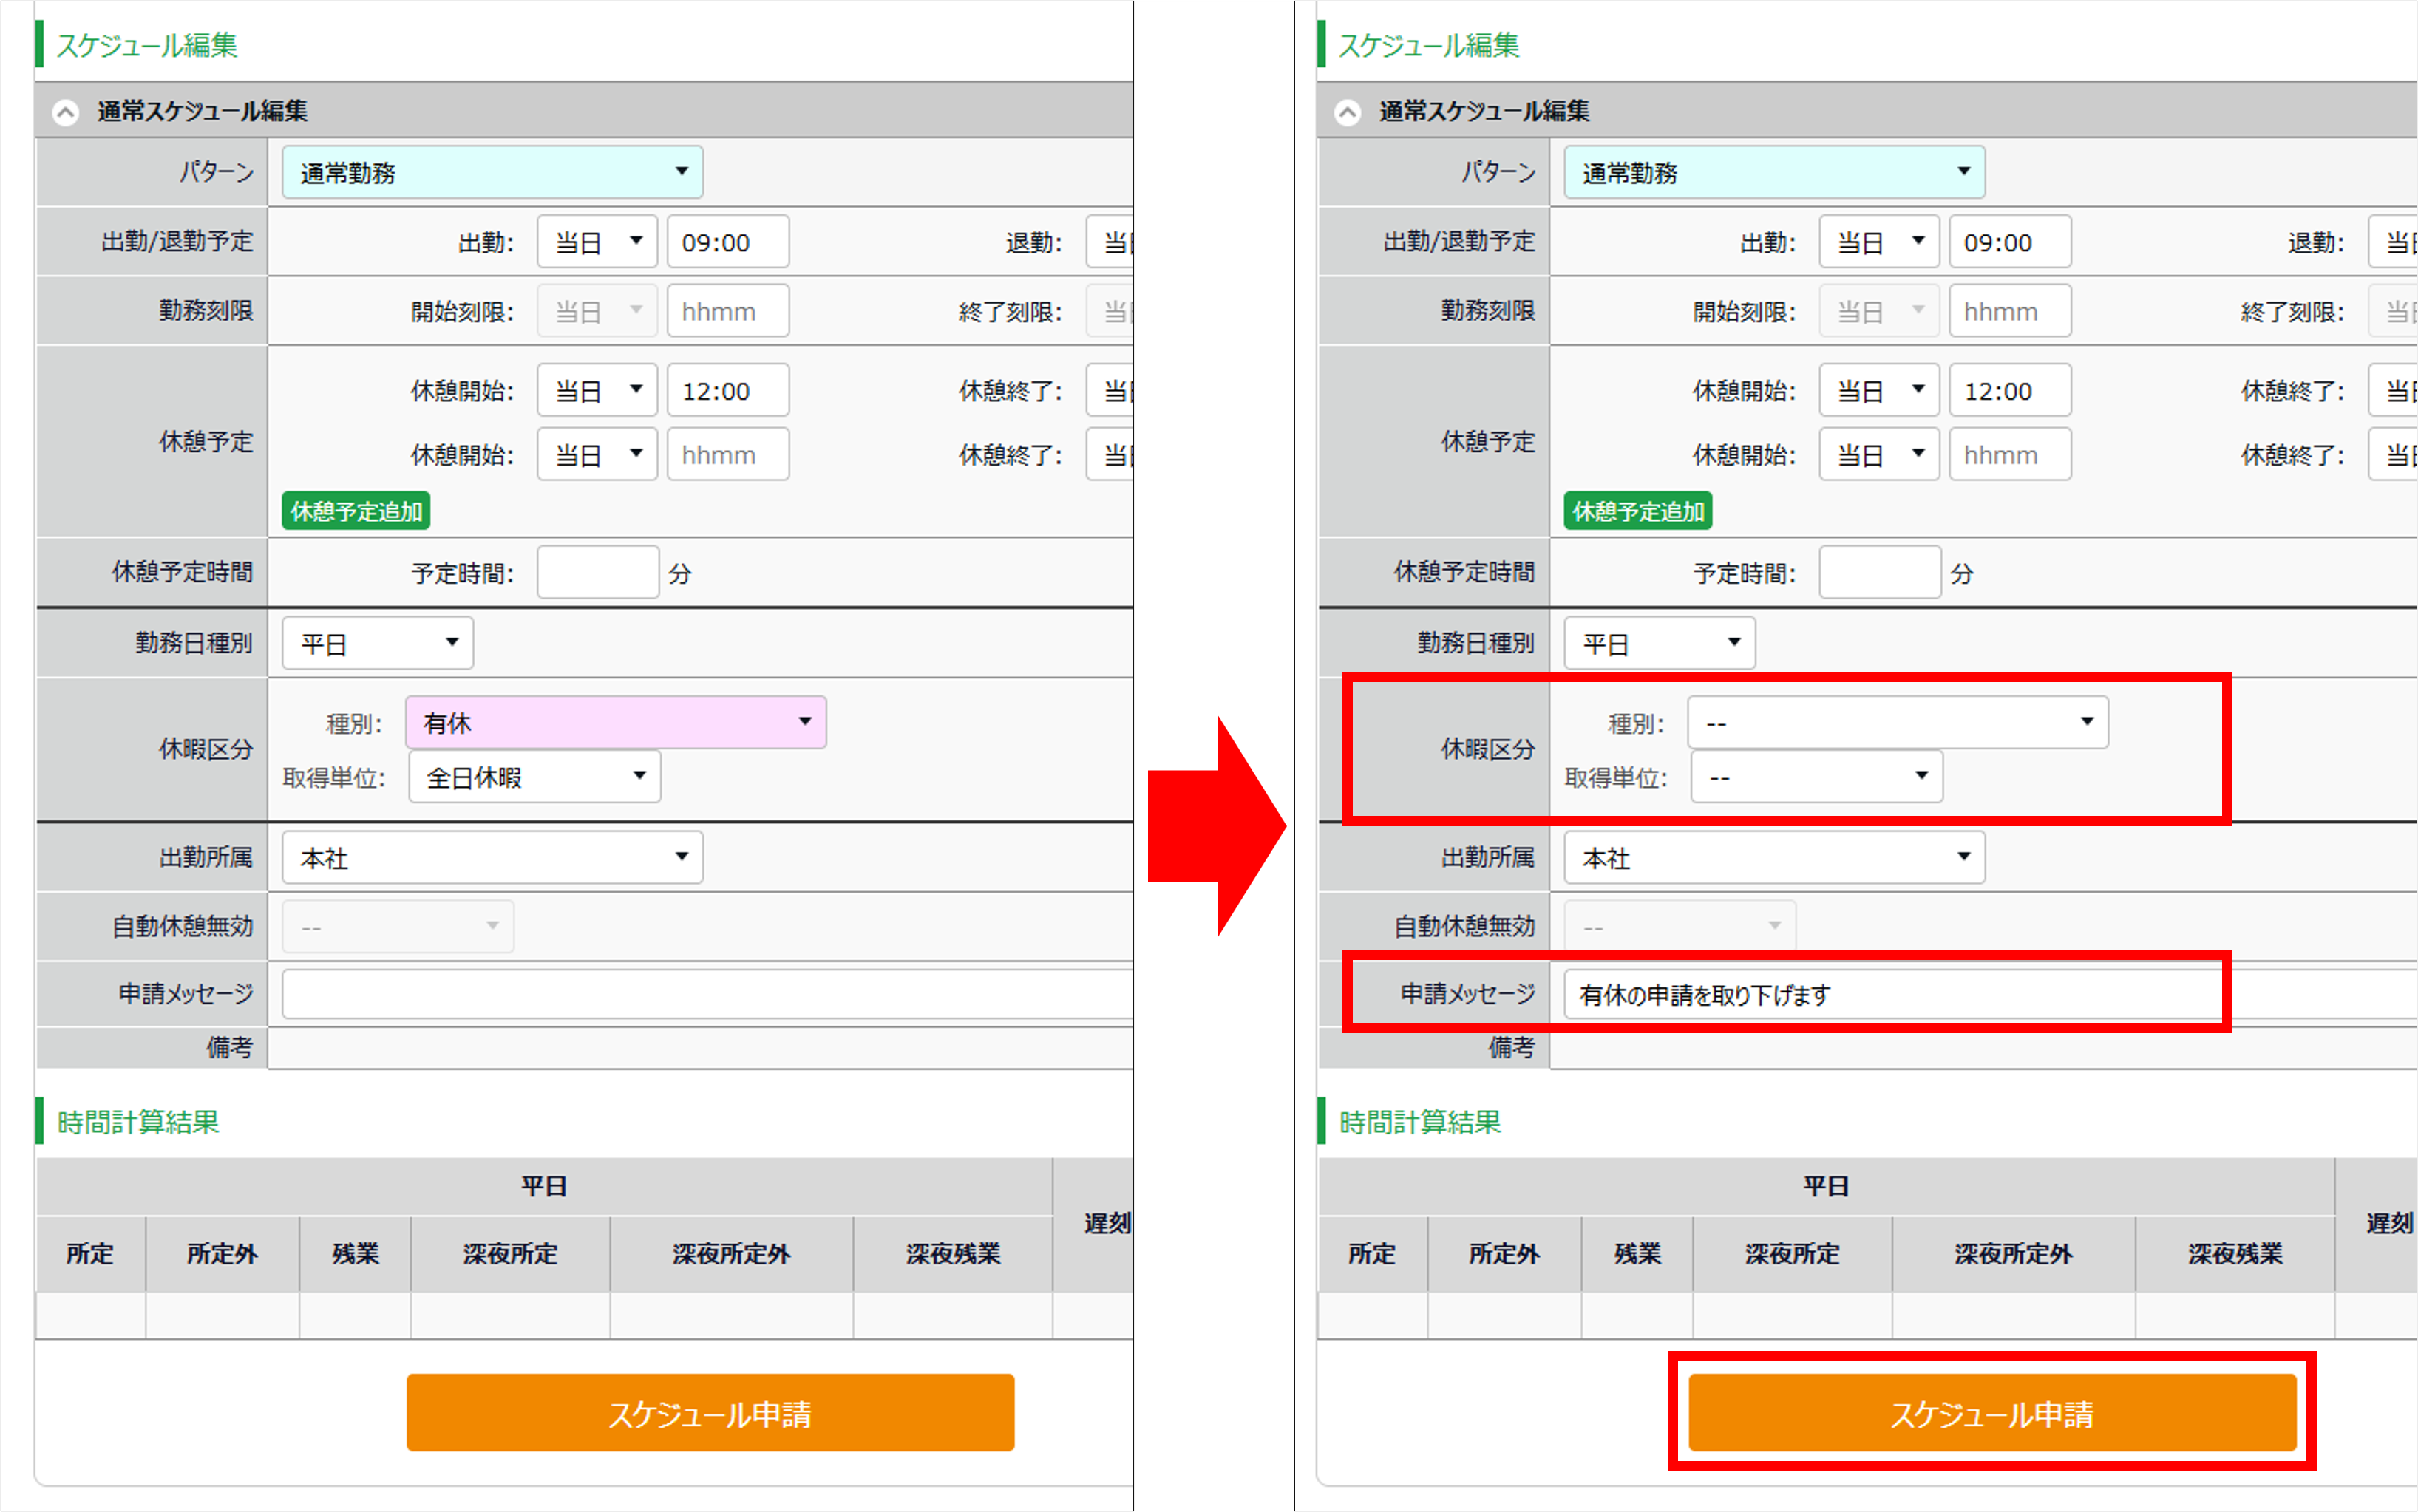Click right highlighted スケジュール申請 button
2418x1512 pixels.
[1992, 1412]
